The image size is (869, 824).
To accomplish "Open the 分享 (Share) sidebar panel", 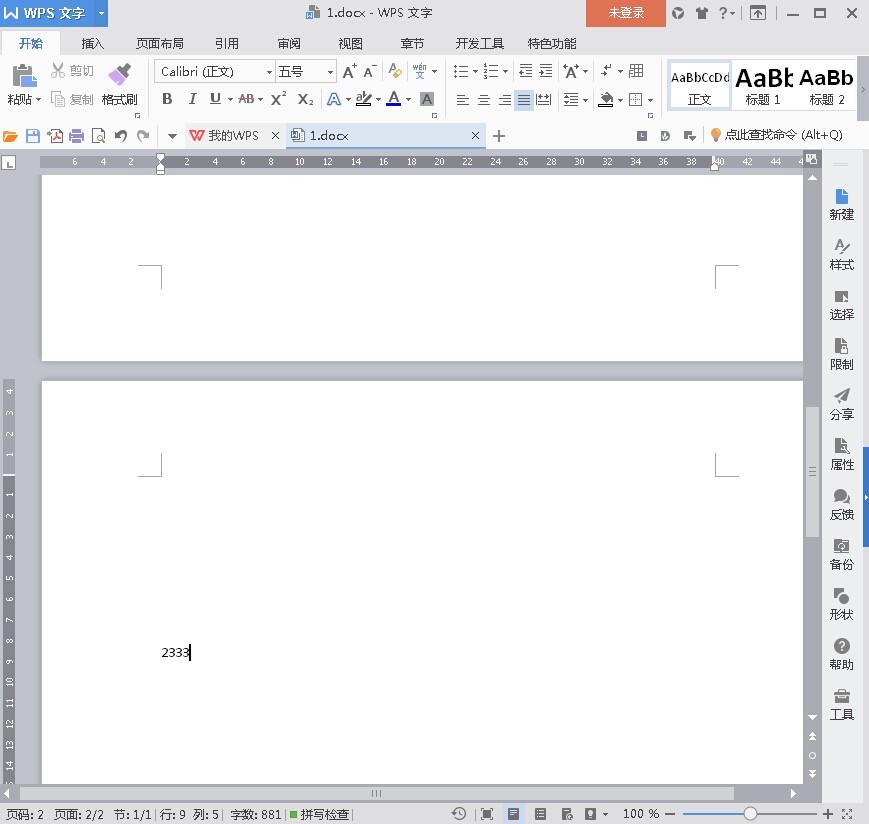I will [x=841, y=404].
